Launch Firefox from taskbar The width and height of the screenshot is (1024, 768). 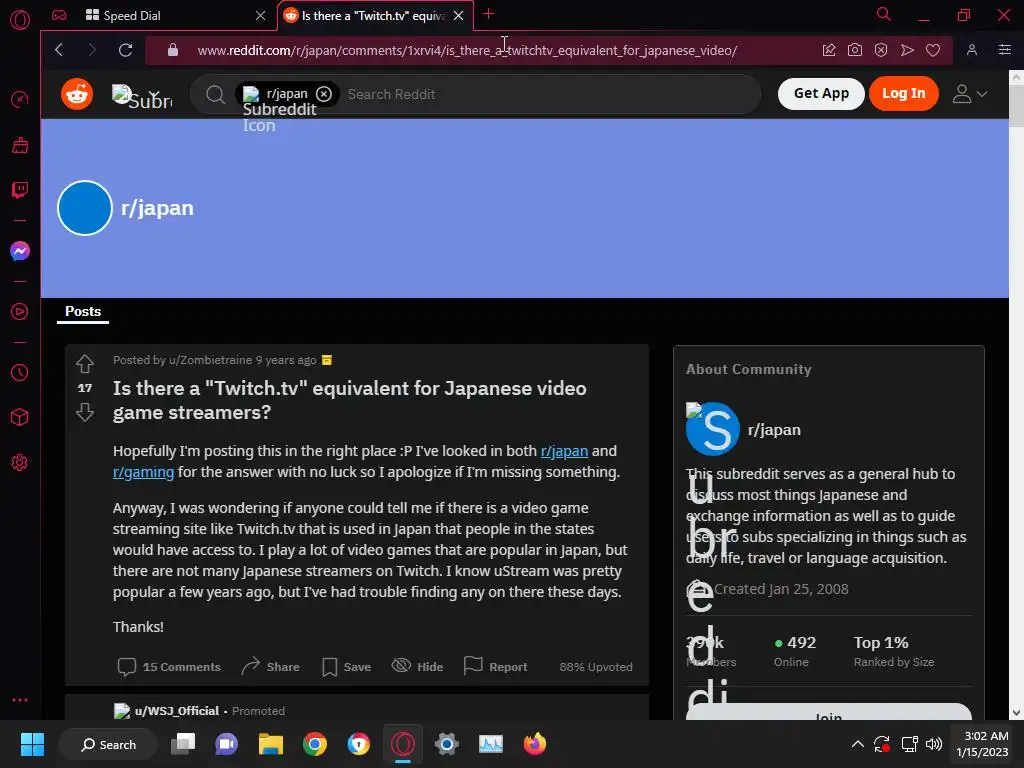point(535,744)
